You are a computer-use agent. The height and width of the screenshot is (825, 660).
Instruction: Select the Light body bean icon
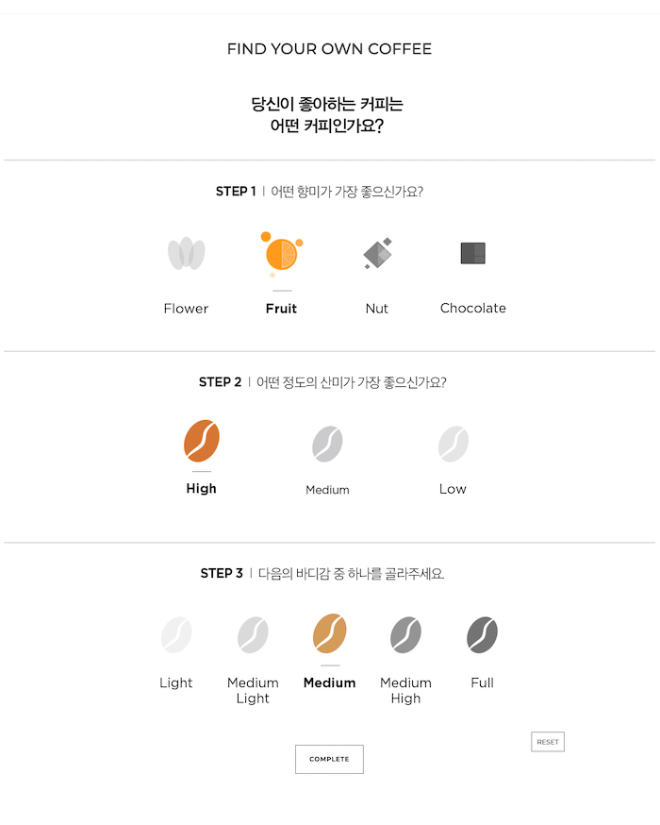[x=176, y=635]
